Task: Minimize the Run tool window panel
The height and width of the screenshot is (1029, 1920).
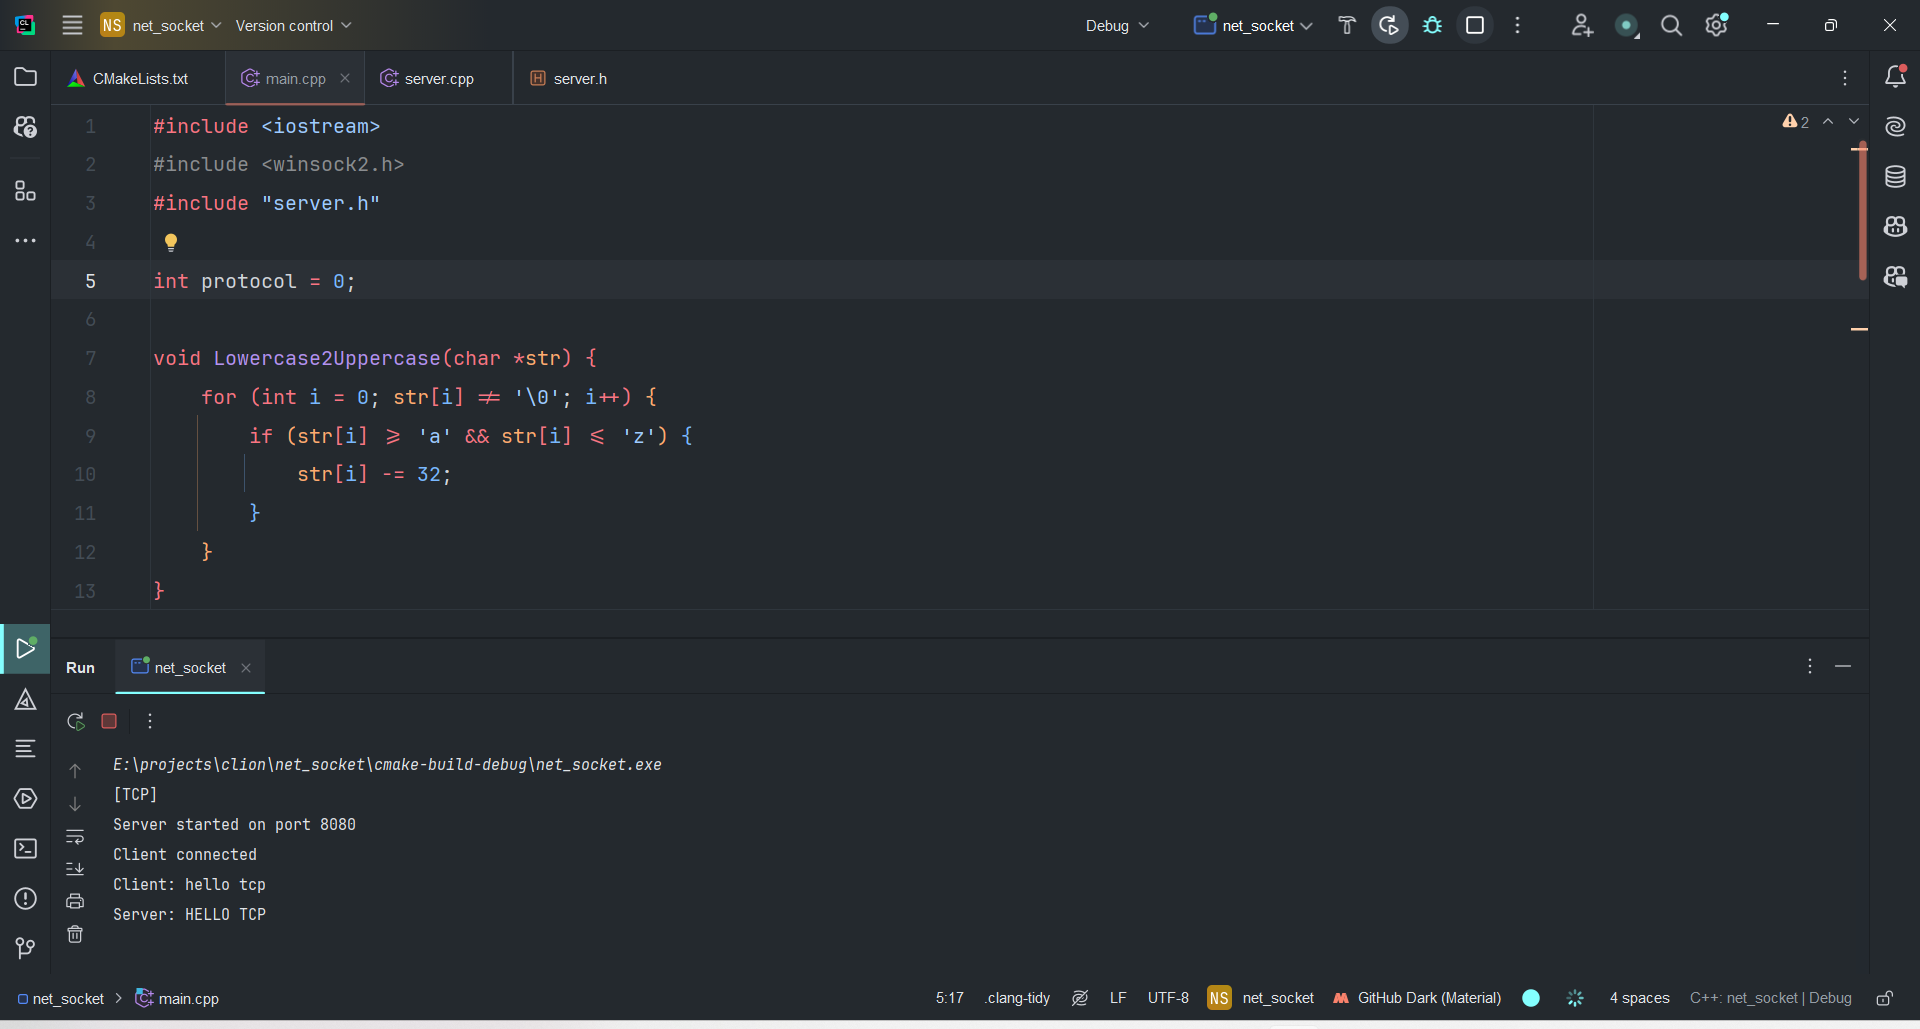Action: [x=1843, y=666]
